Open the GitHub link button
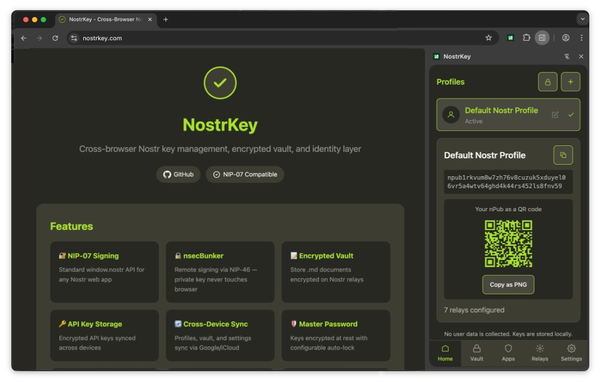This screenshot has width=600, height=382. coord(178,175)
